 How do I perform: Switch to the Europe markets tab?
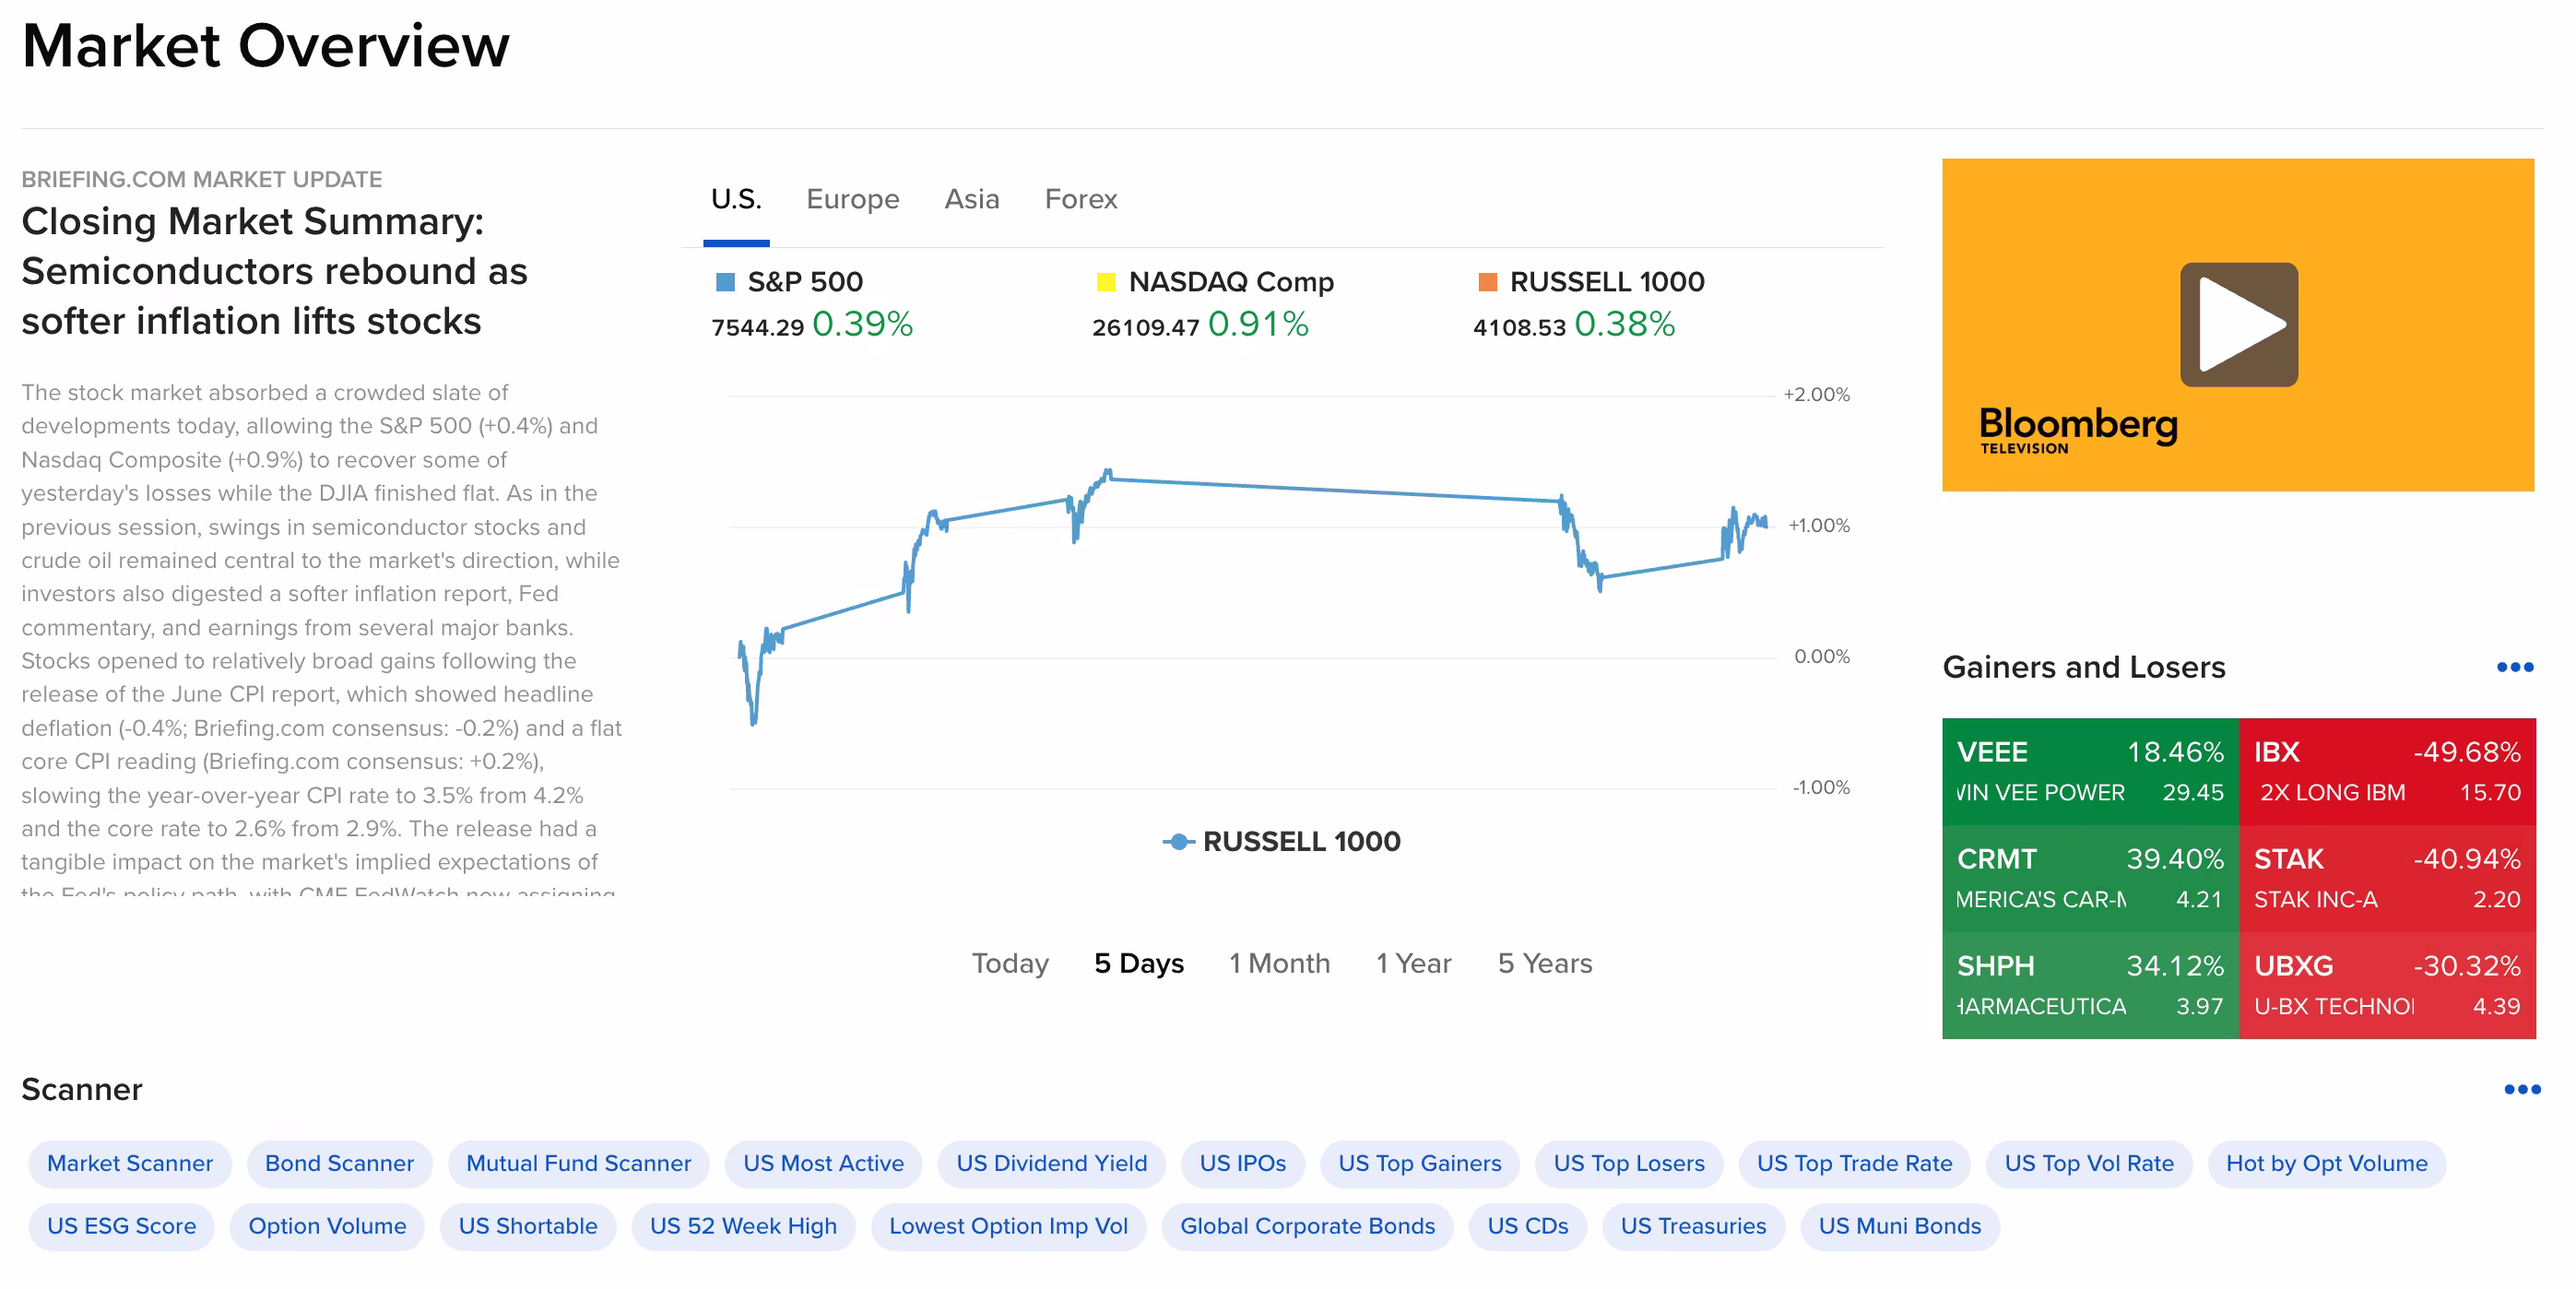[852, 199]
